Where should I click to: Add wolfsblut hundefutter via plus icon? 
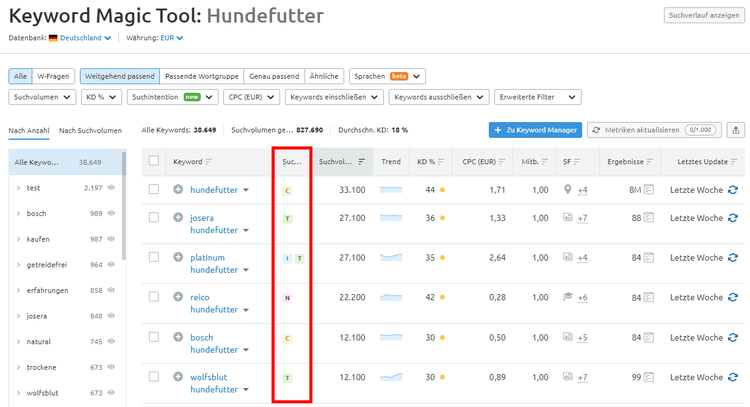click(x=178, y=376)
